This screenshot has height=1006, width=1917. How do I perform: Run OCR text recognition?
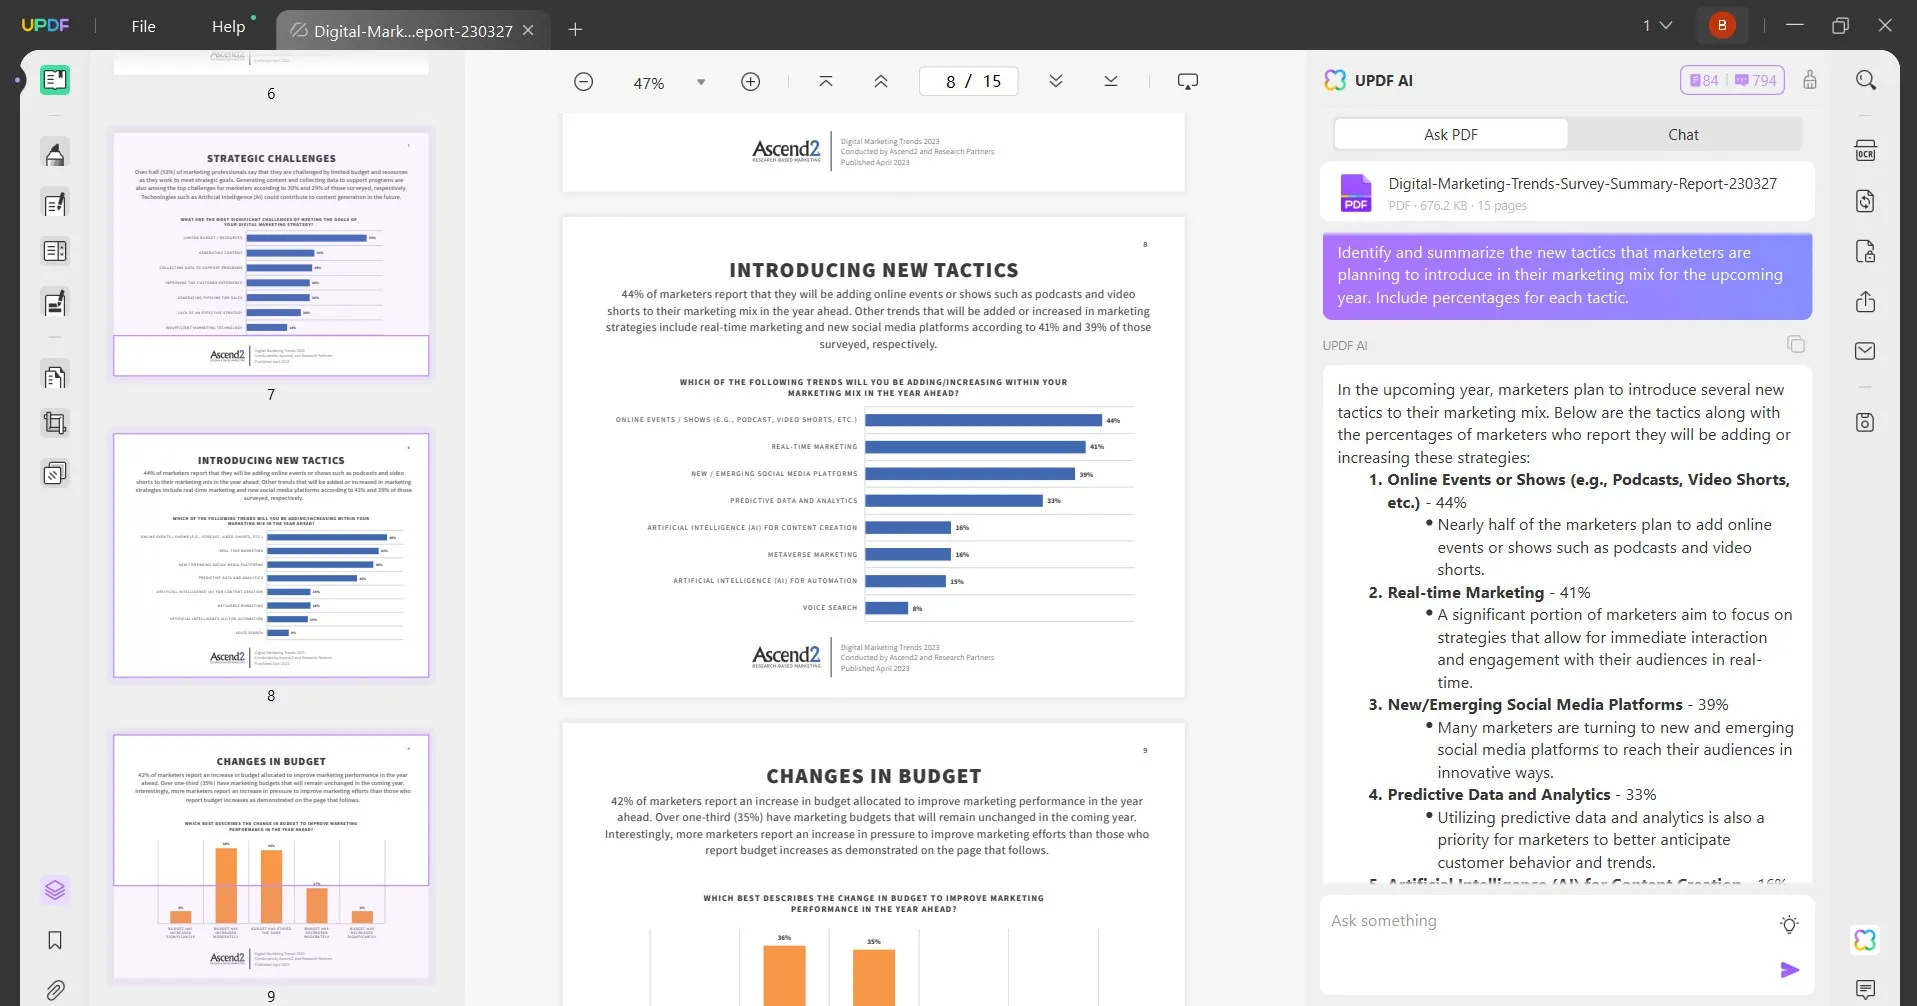pos(1866,151)
